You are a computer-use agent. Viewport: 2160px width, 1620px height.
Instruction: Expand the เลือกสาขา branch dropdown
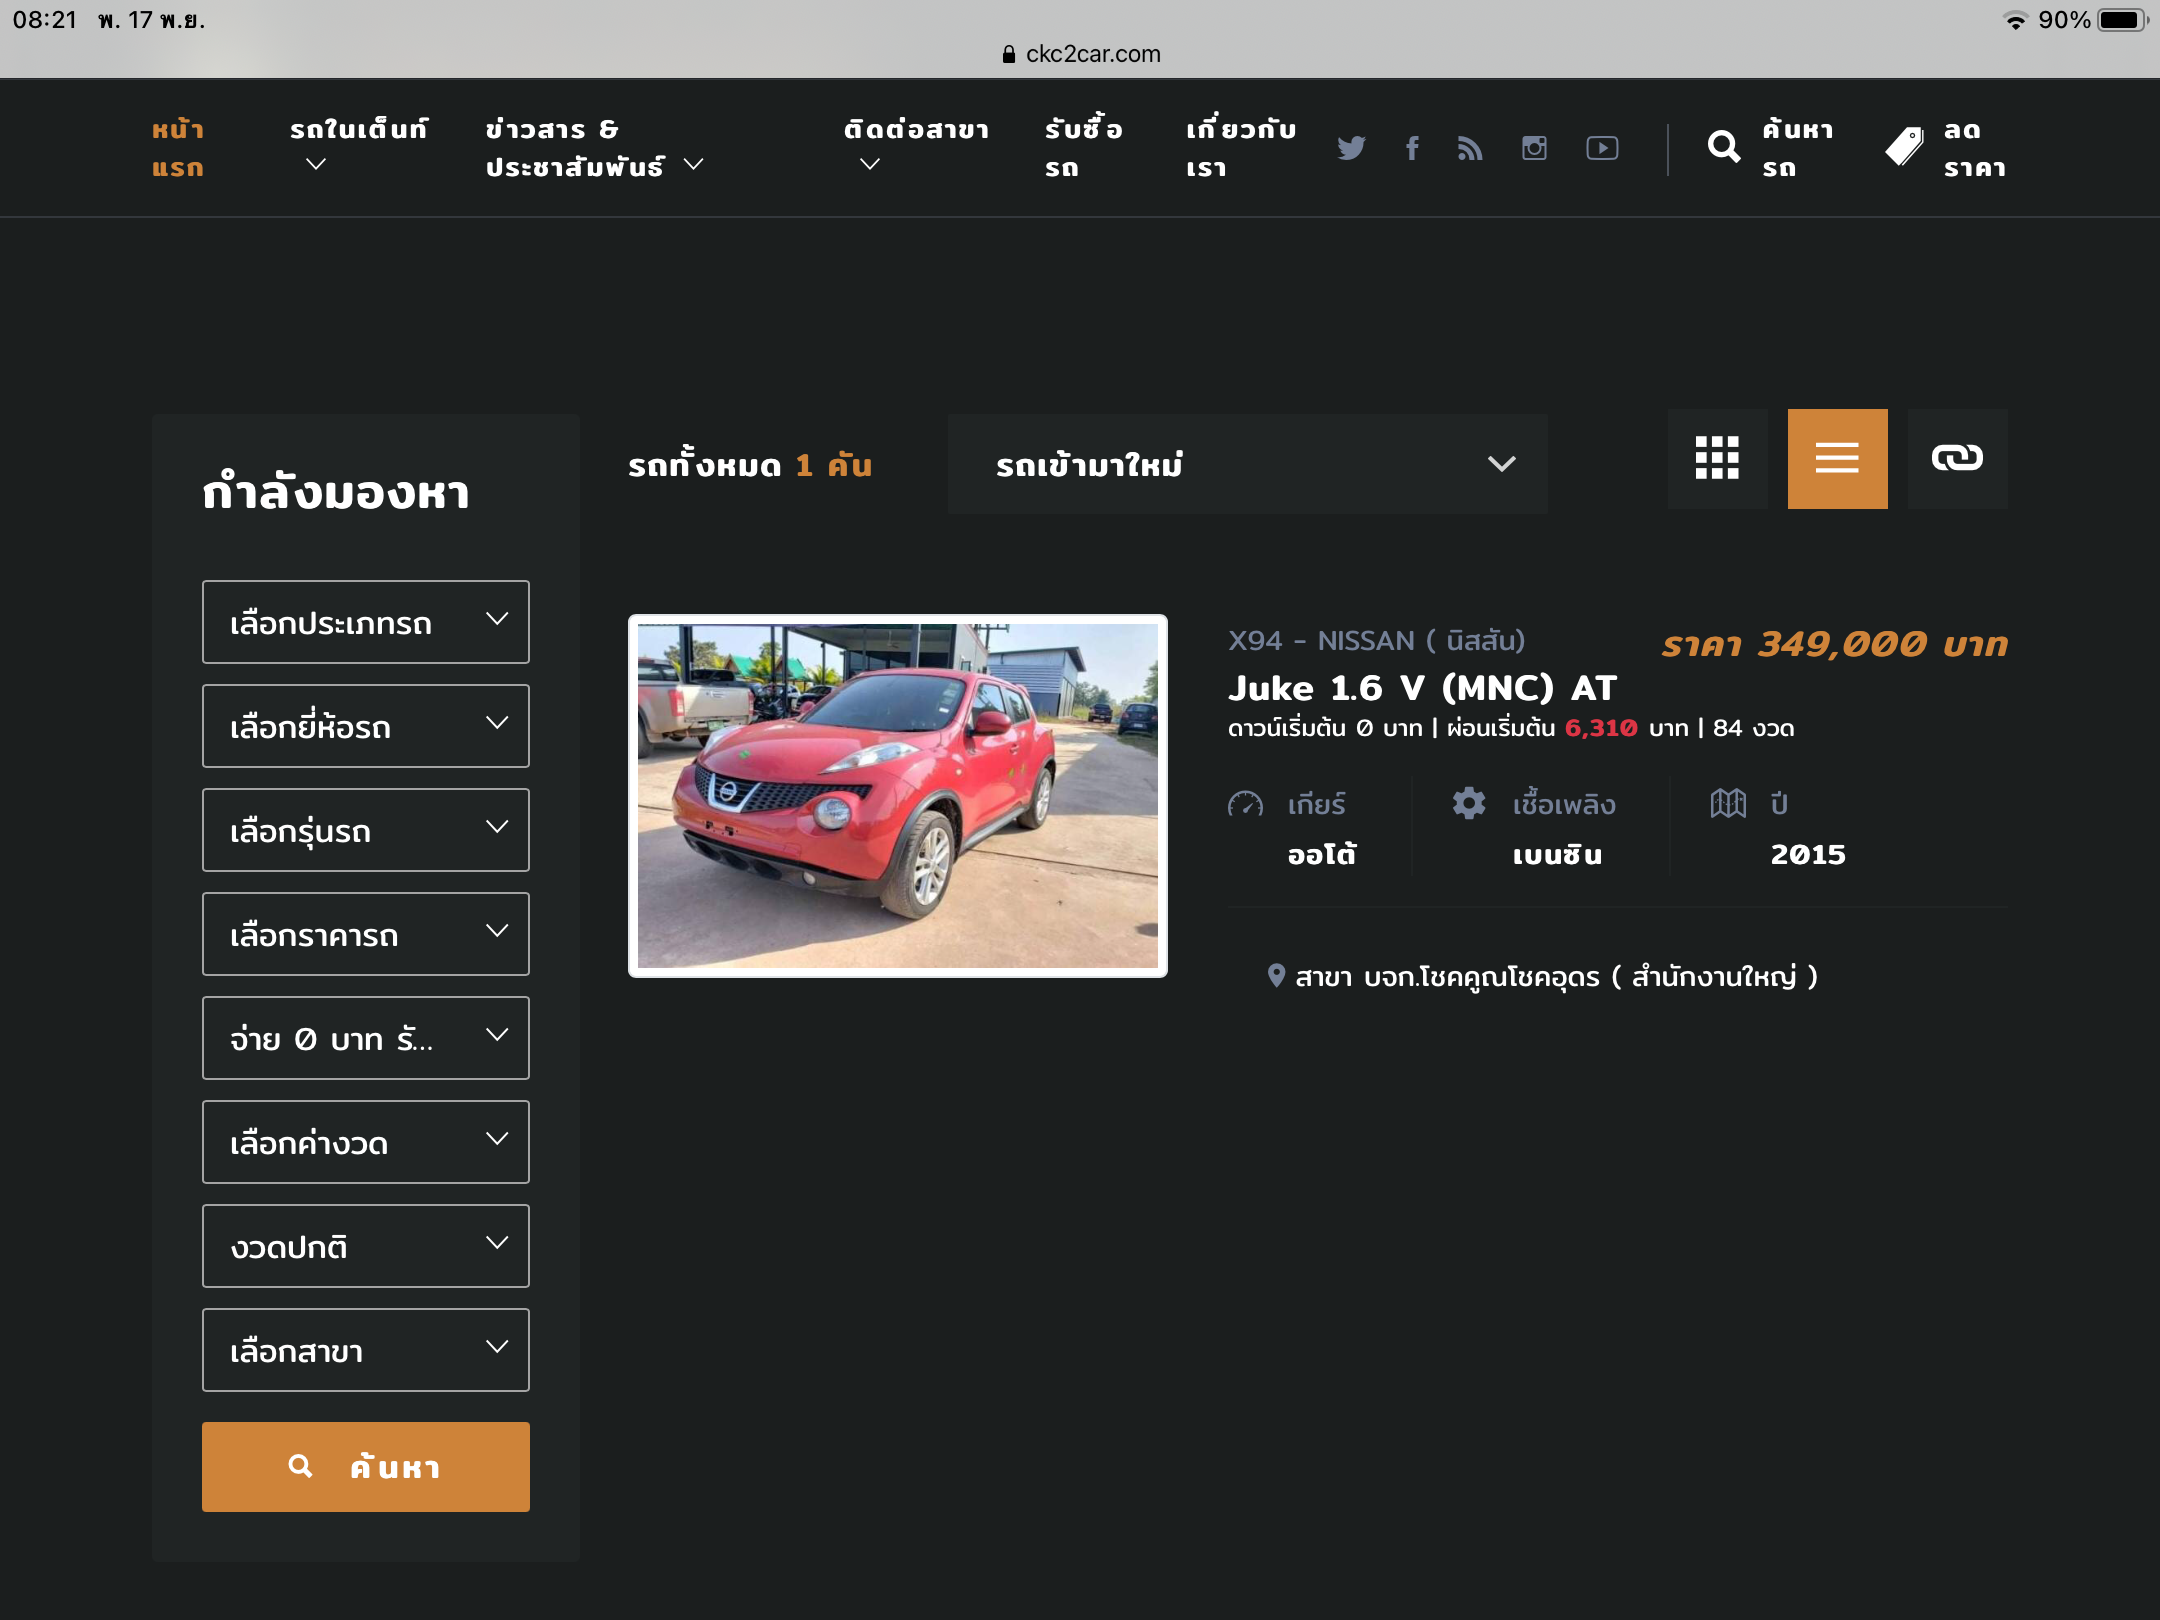366,1350
